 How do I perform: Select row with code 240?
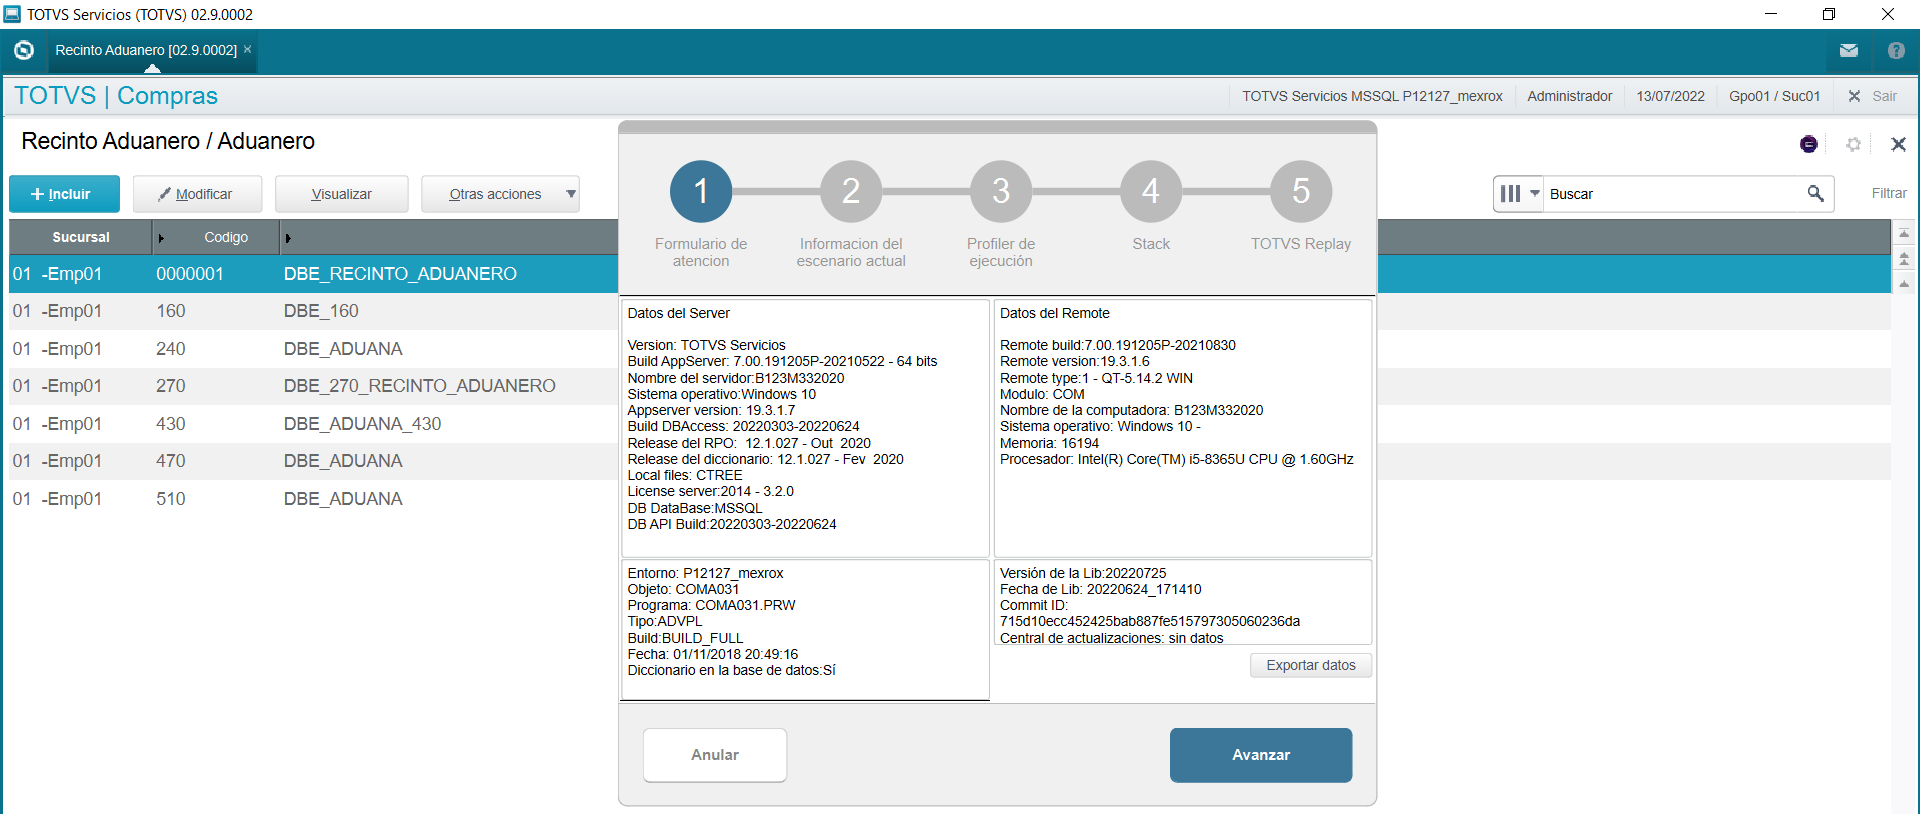tap(313, 349)
